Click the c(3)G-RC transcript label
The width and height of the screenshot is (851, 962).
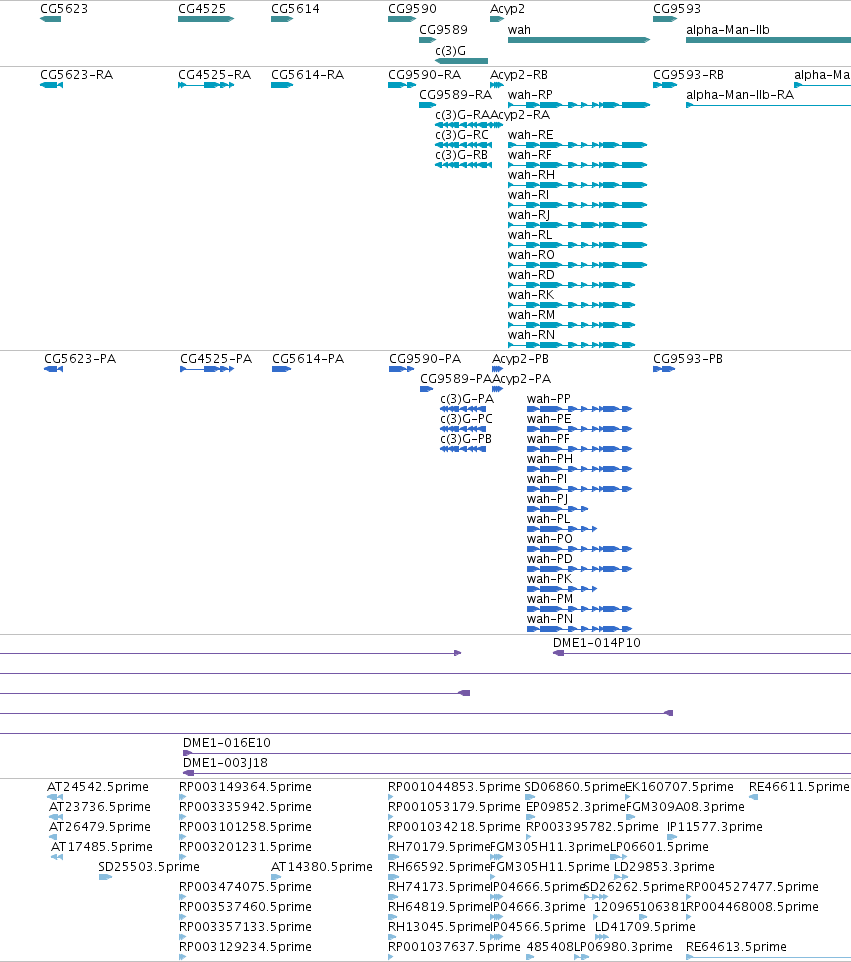[x=462, y=134]
